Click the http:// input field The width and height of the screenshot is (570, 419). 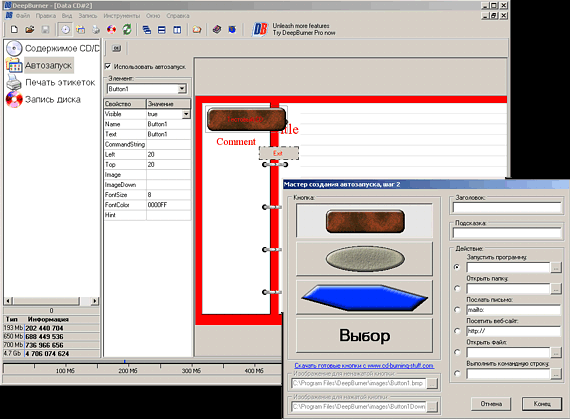(x=514, y=331)
